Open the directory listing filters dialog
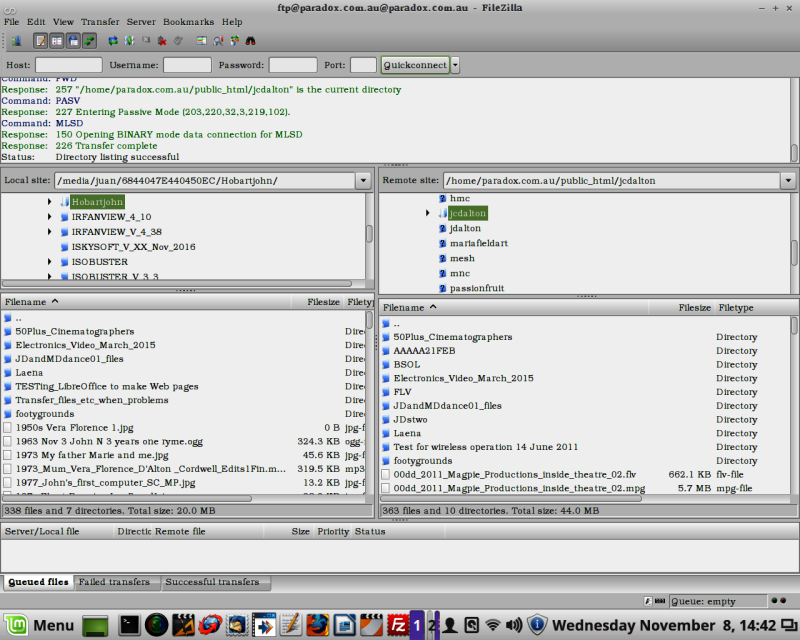 coord(202,41)
